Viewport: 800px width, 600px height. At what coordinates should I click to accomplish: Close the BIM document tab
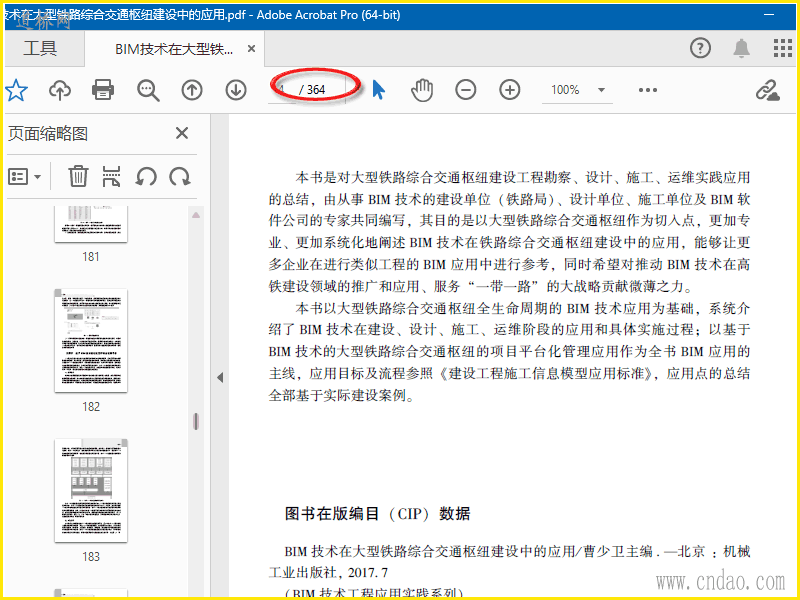(251, 49)
